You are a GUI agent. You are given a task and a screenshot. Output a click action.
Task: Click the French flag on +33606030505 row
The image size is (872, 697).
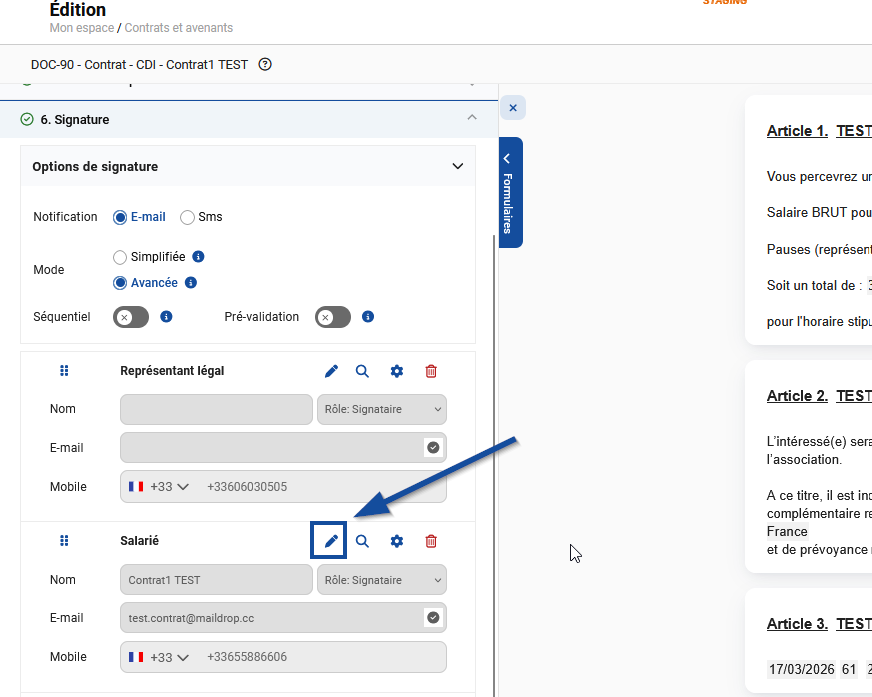click(136, 487)
